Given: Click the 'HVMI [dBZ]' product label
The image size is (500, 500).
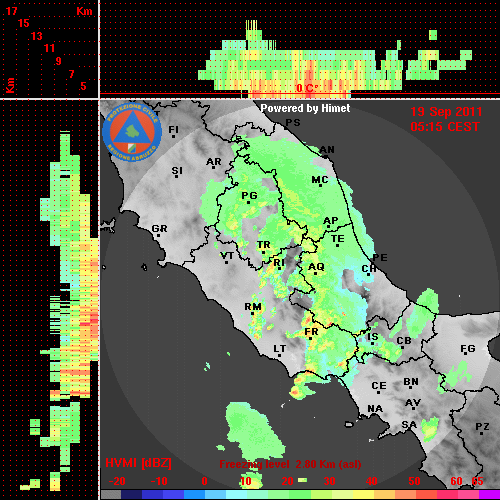Looking at the screenshot, I should 138,463.
